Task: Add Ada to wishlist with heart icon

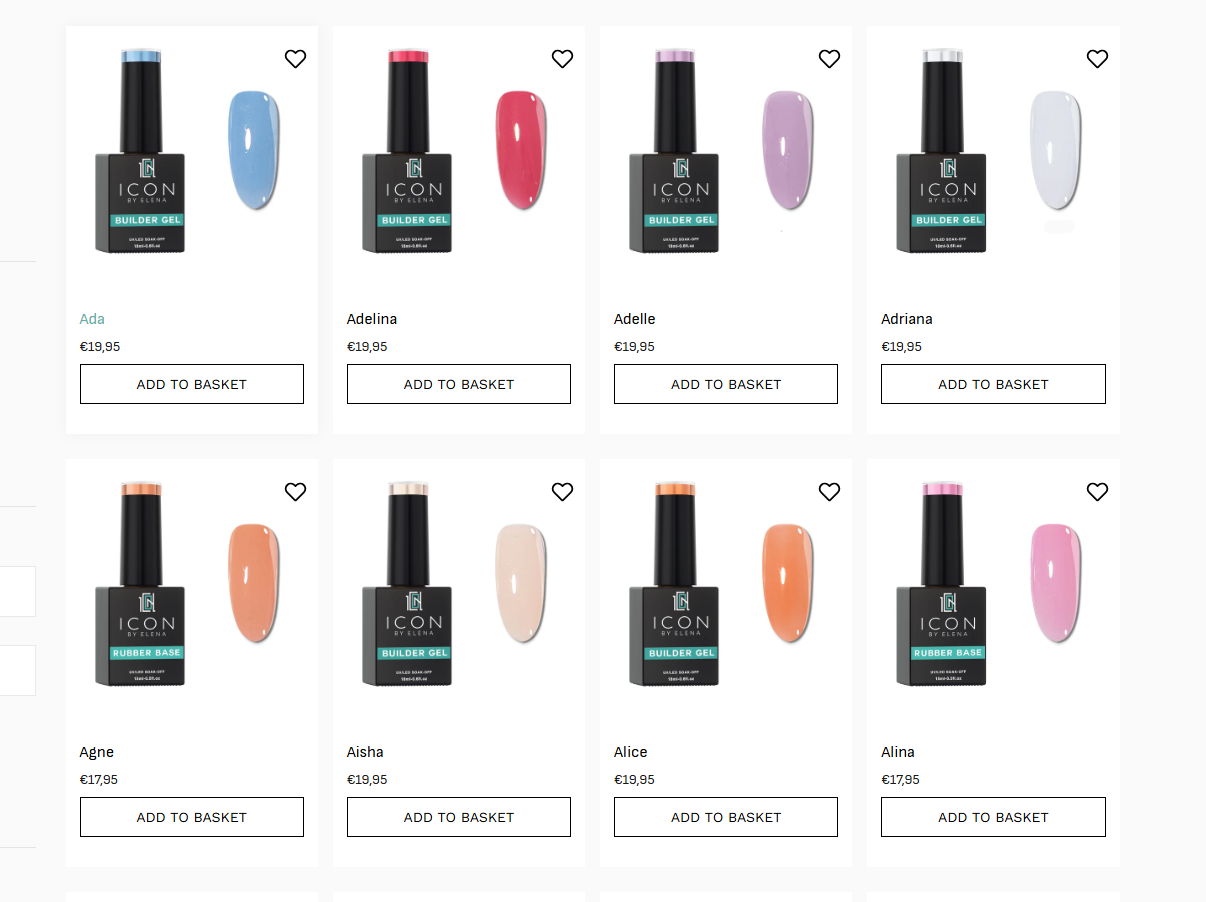Action: tap(295, 59)
